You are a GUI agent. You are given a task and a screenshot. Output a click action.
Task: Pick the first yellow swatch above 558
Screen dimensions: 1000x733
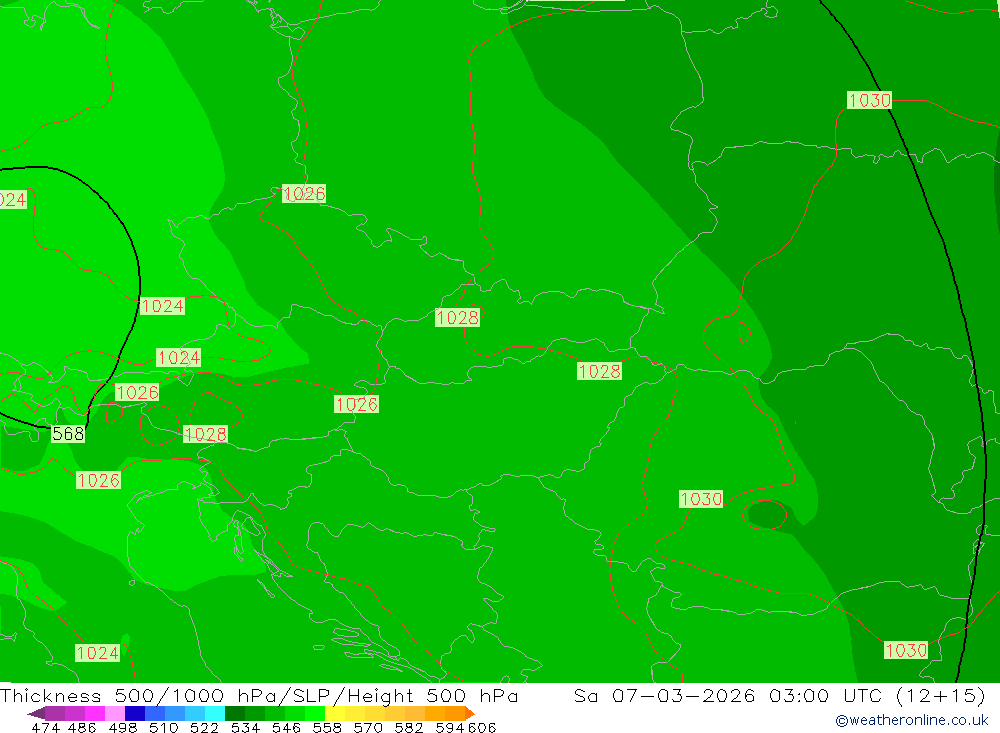click(x=335, y=713)
